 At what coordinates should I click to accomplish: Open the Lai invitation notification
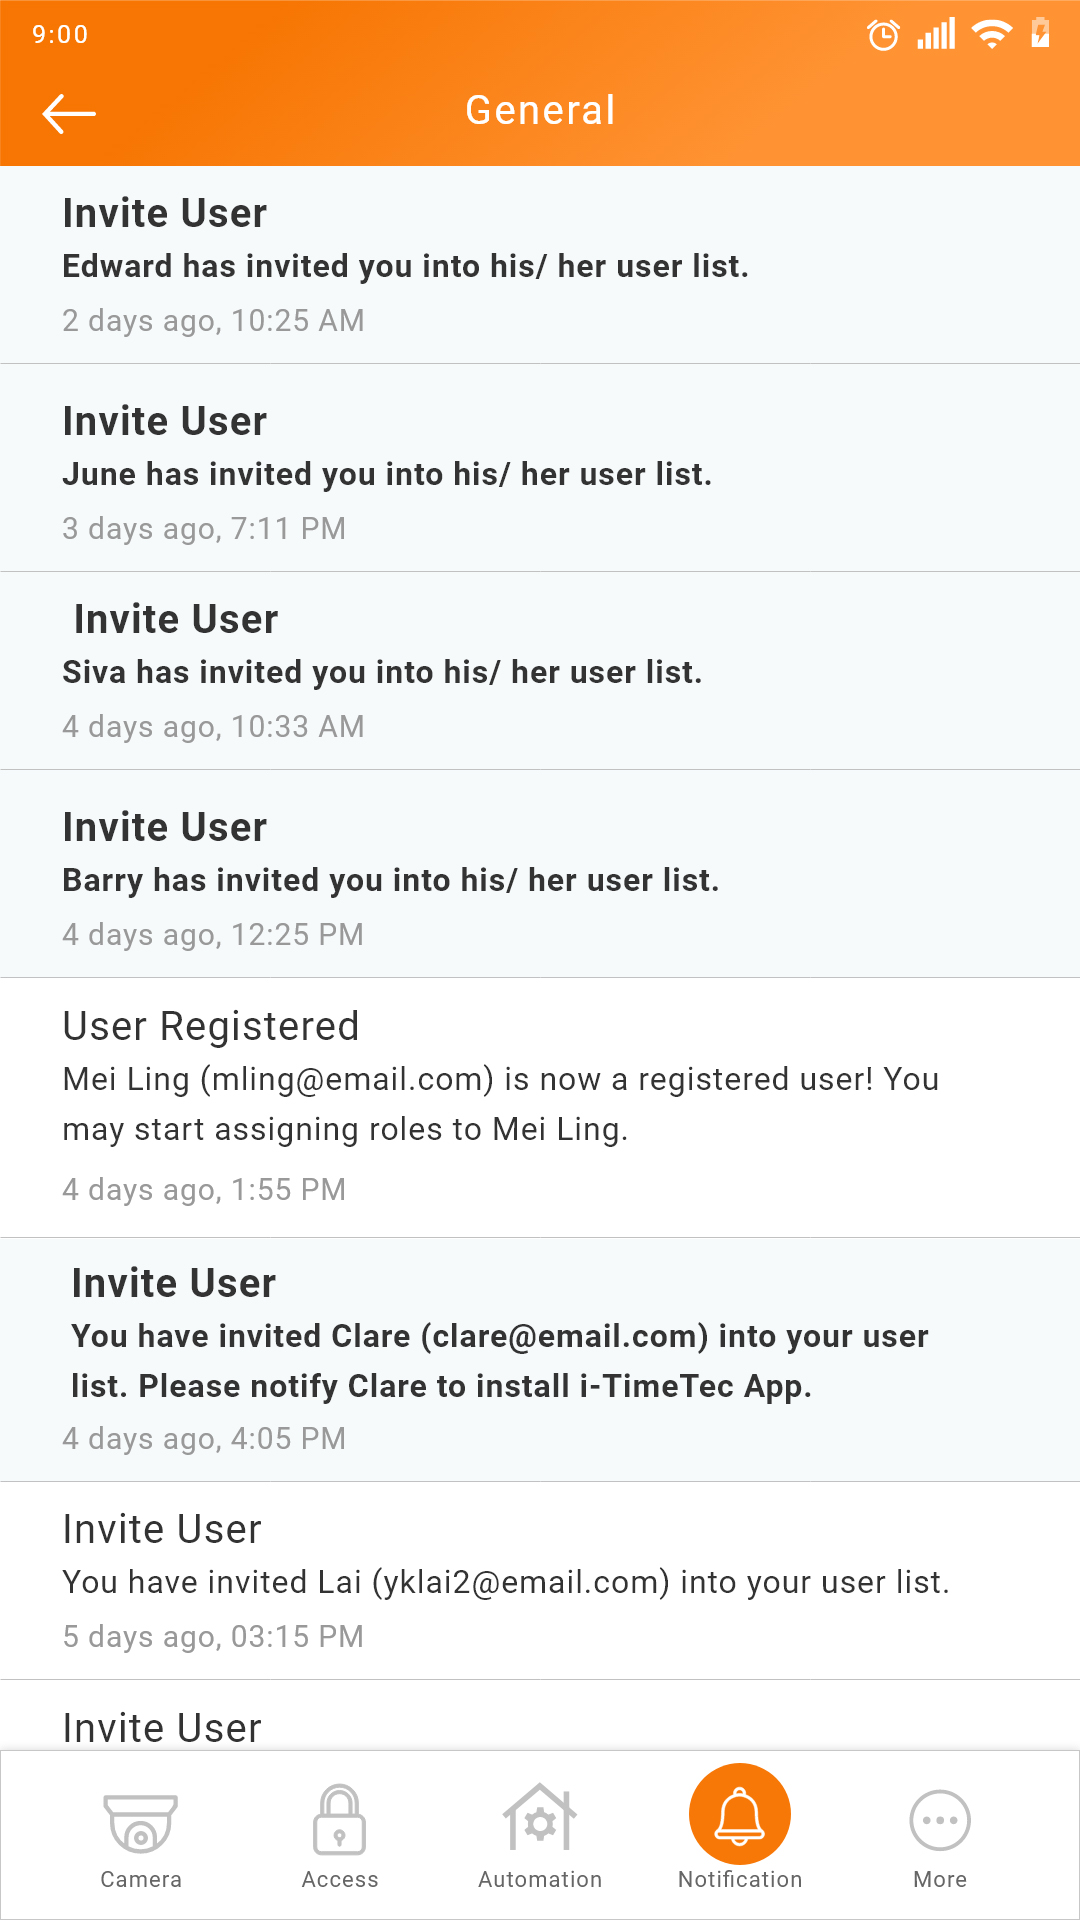pyautogui.click(x=540, y=1581)
